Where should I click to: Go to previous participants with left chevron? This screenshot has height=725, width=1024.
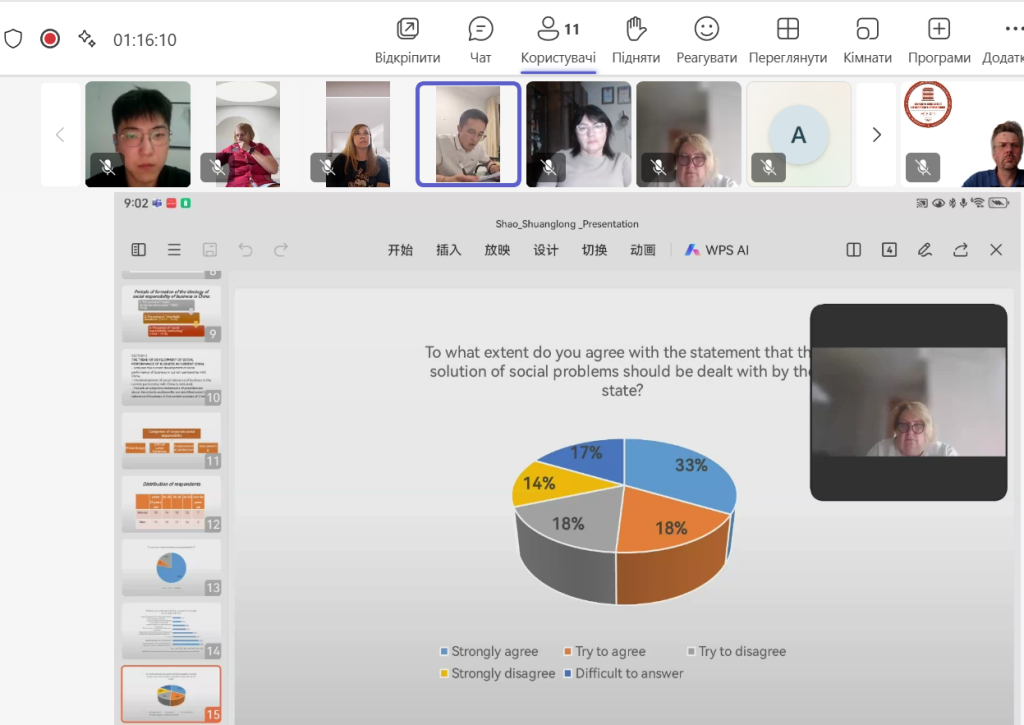point(60,135)
